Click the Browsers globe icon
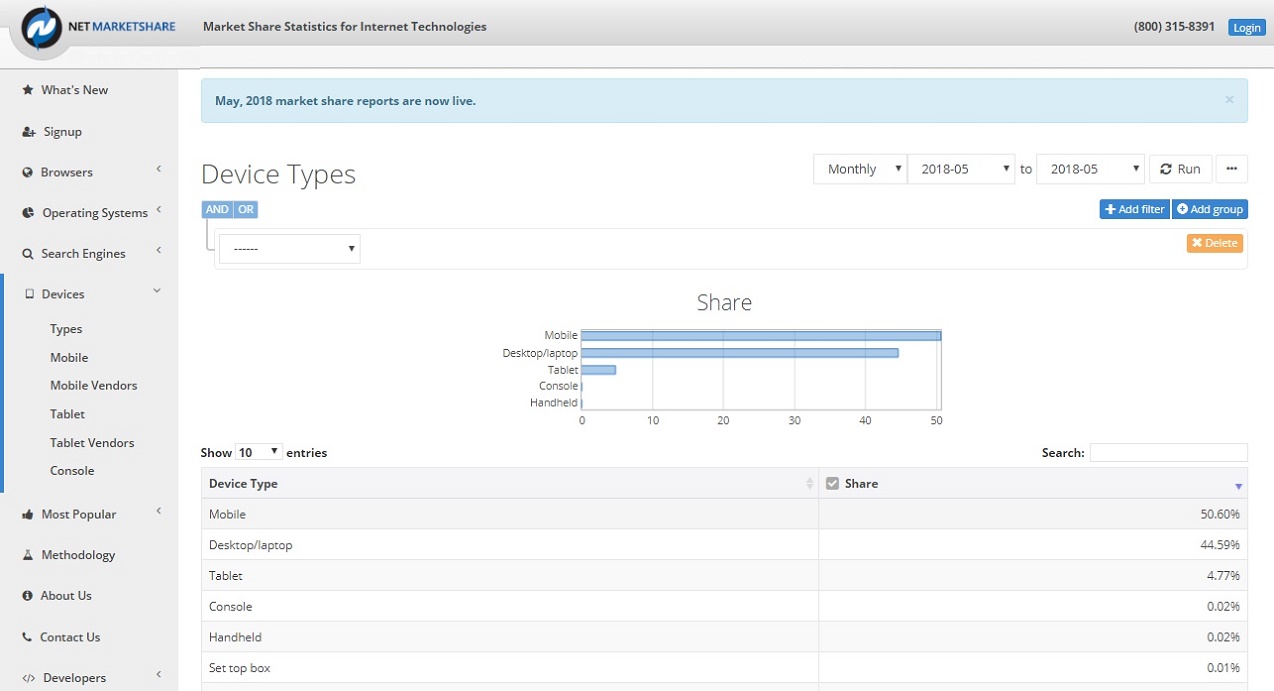The width and height of the screenshot is (1274, 691). [28, 173]
